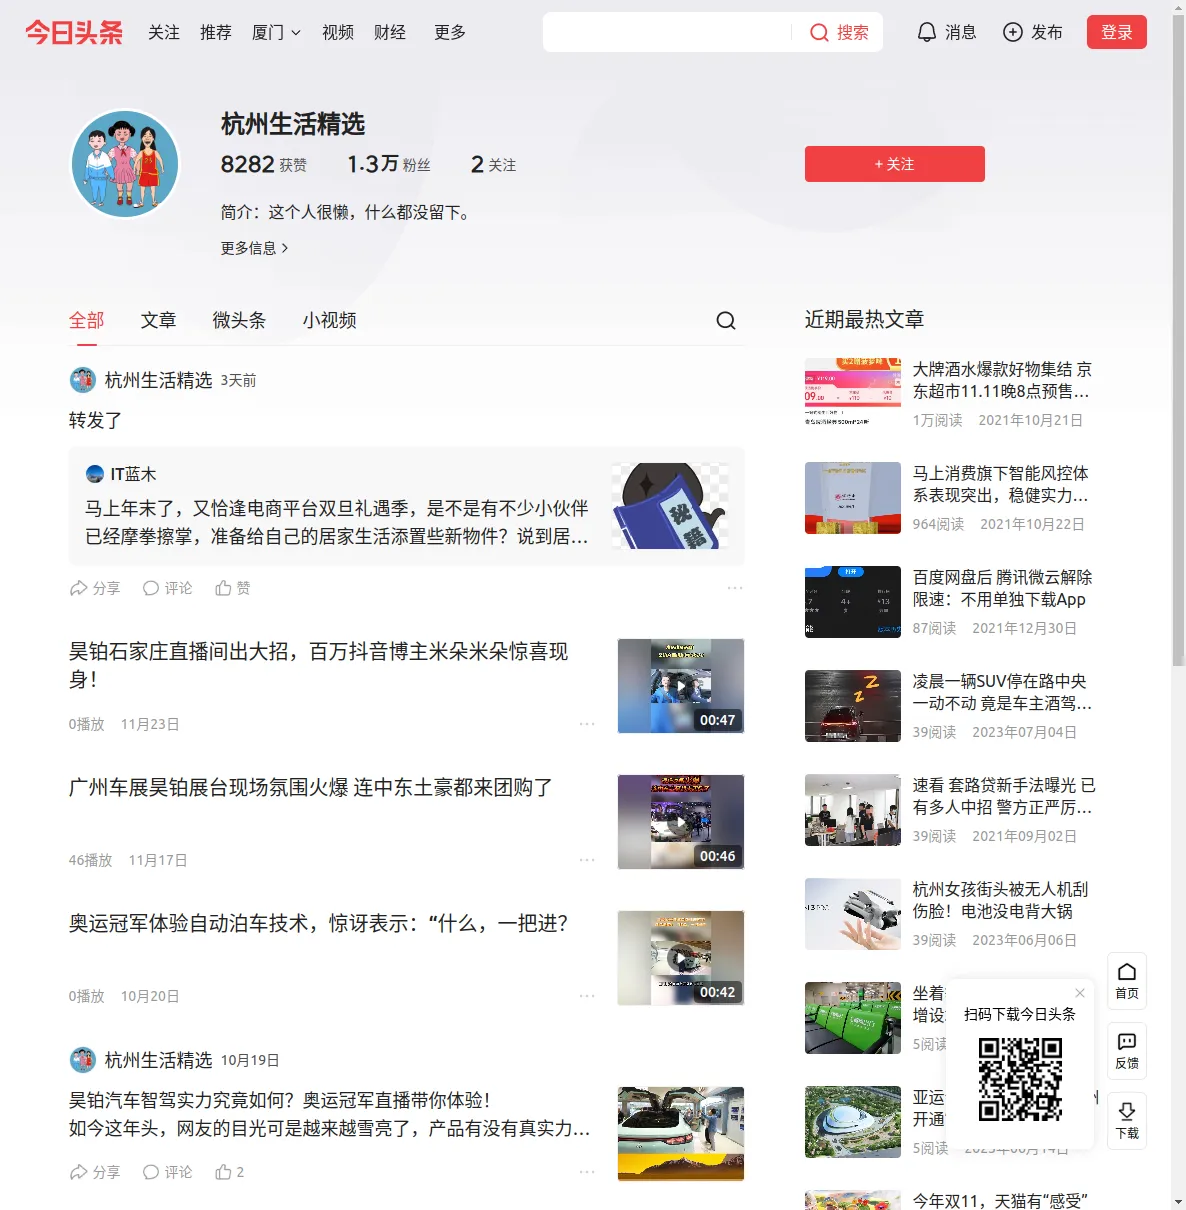Open the 杭州生活精选 profile avatar
This screenshot has height=1210, width=1186.
[125, 164]
